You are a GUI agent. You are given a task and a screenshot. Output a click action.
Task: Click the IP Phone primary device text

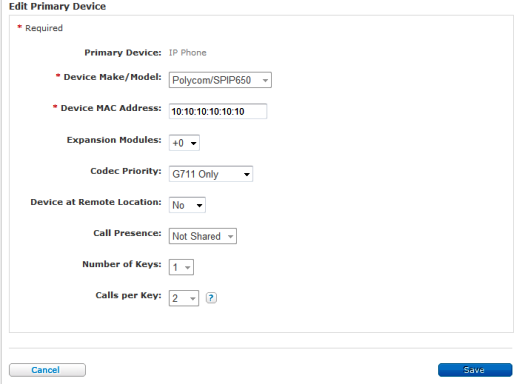click(188, 53)
